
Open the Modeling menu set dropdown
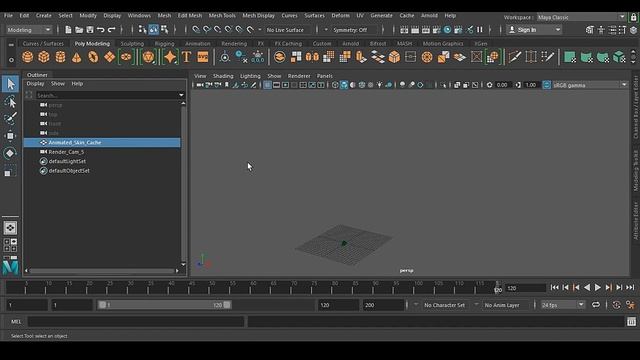pos(29,30)
